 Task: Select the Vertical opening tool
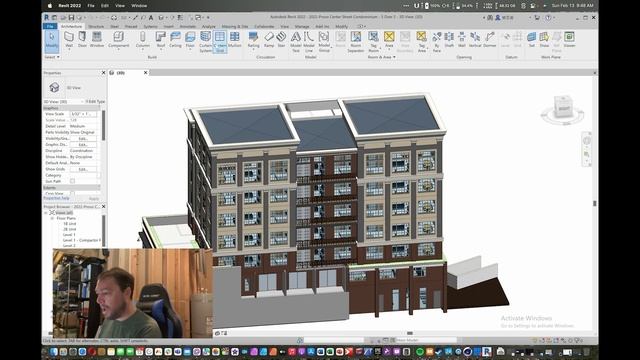pyautogui.click(x=475, y=40)
